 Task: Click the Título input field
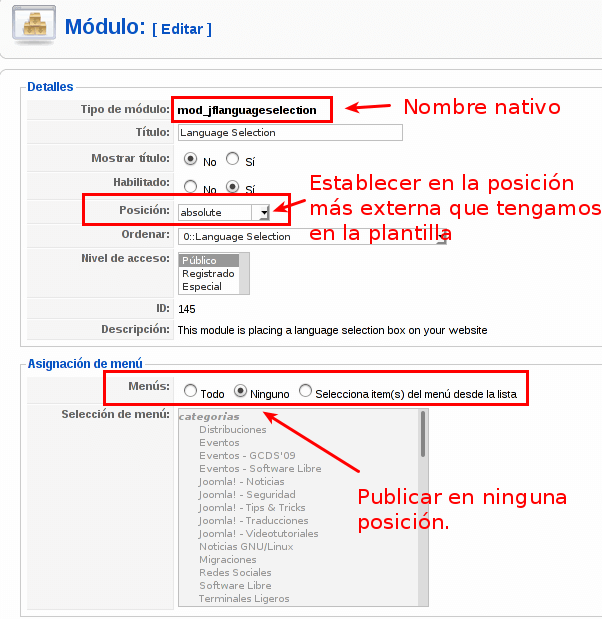coord(290,133)
